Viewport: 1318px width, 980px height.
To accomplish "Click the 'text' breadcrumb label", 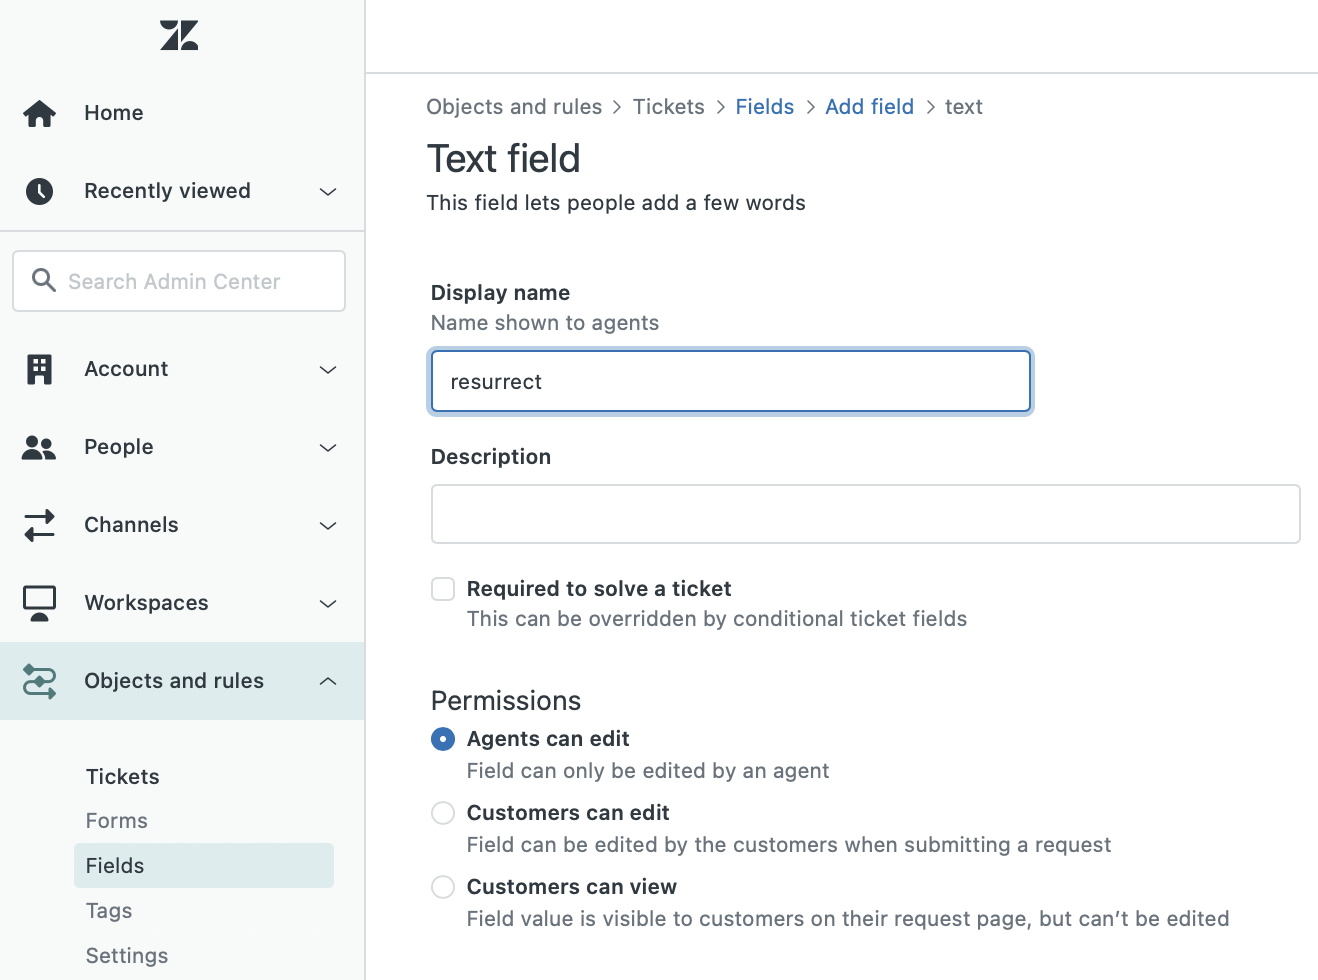I will click(x=964, y=107).
